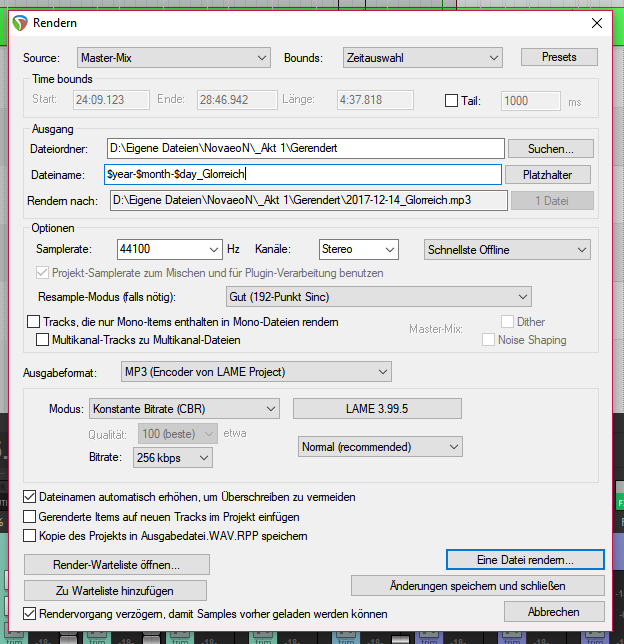
Task: Click the Dateiordner path field
Action: coord(306,148)
